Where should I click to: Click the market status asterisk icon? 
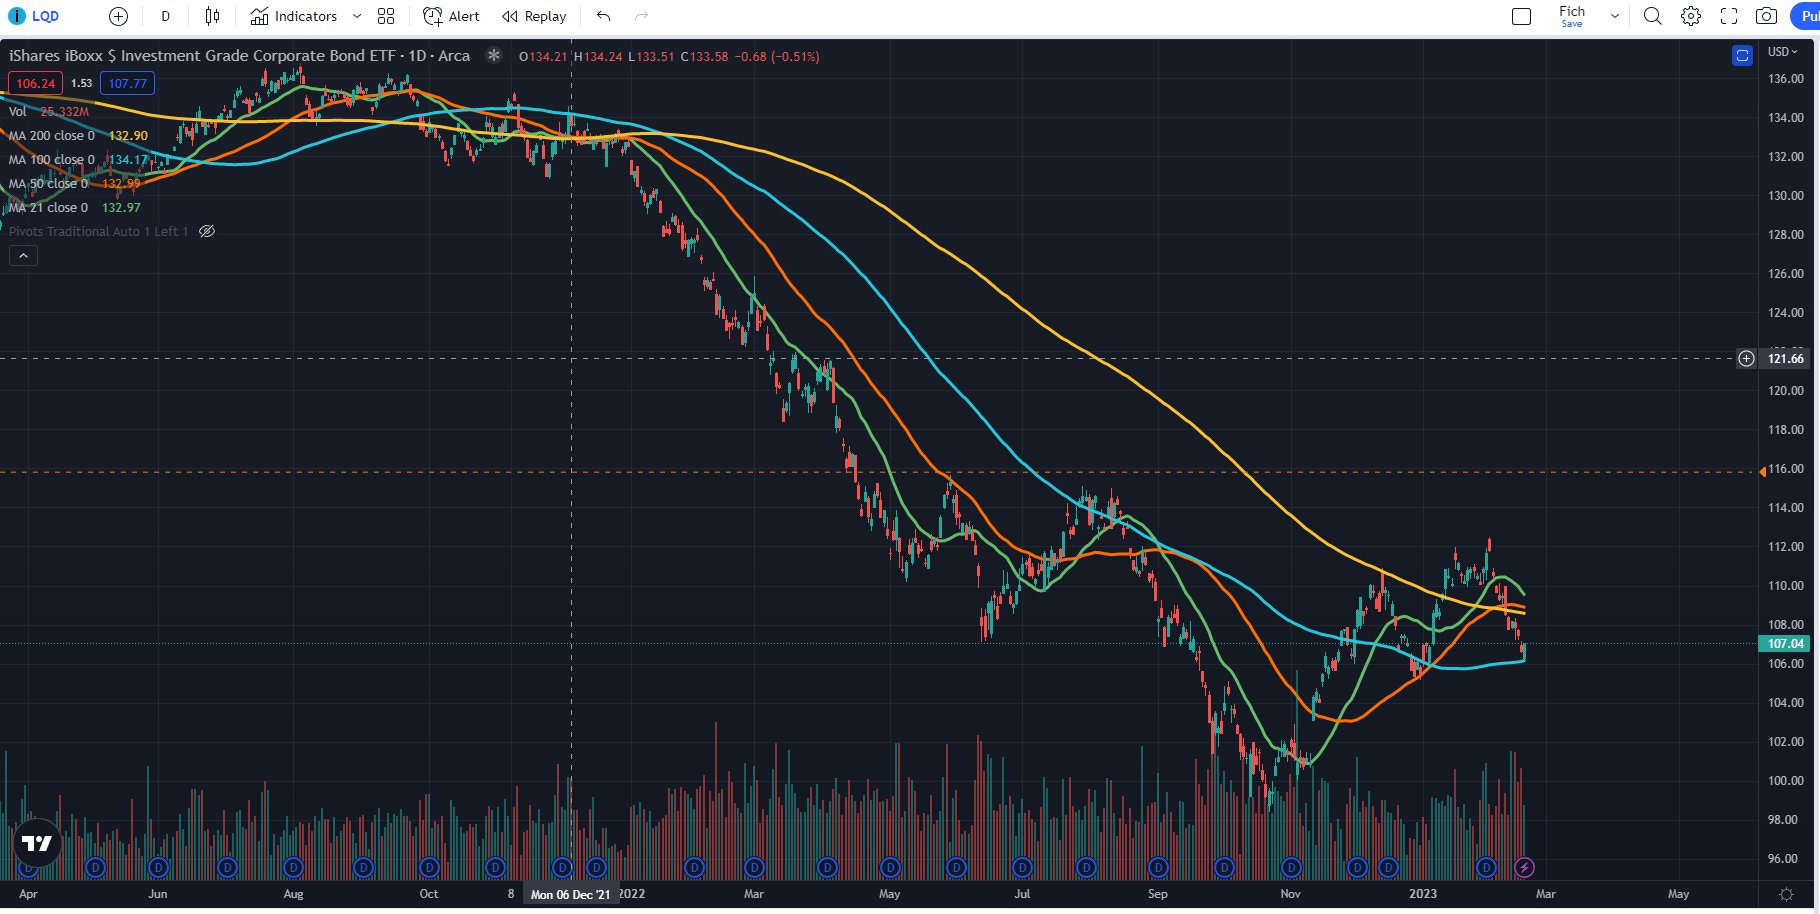[x=494, y=56]
